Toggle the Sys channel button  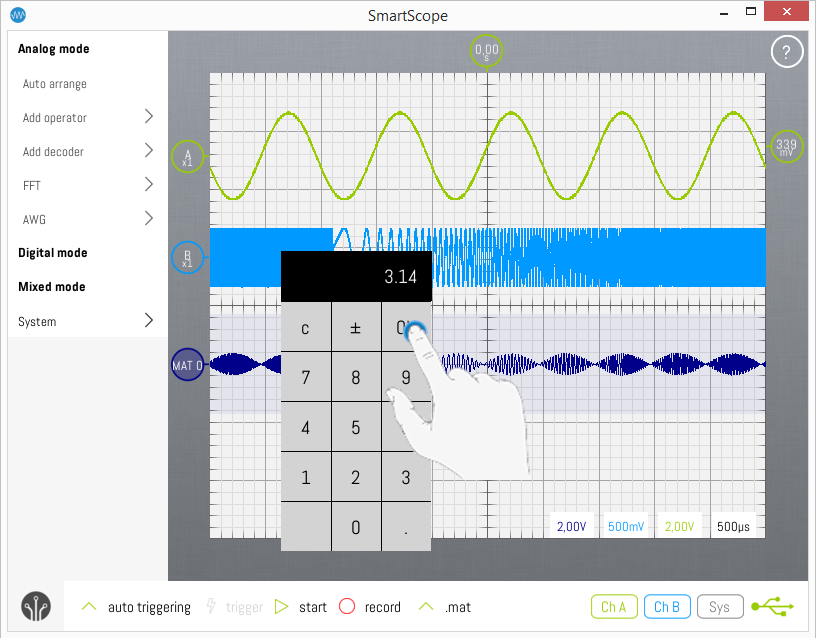click(x=720, y=607)
